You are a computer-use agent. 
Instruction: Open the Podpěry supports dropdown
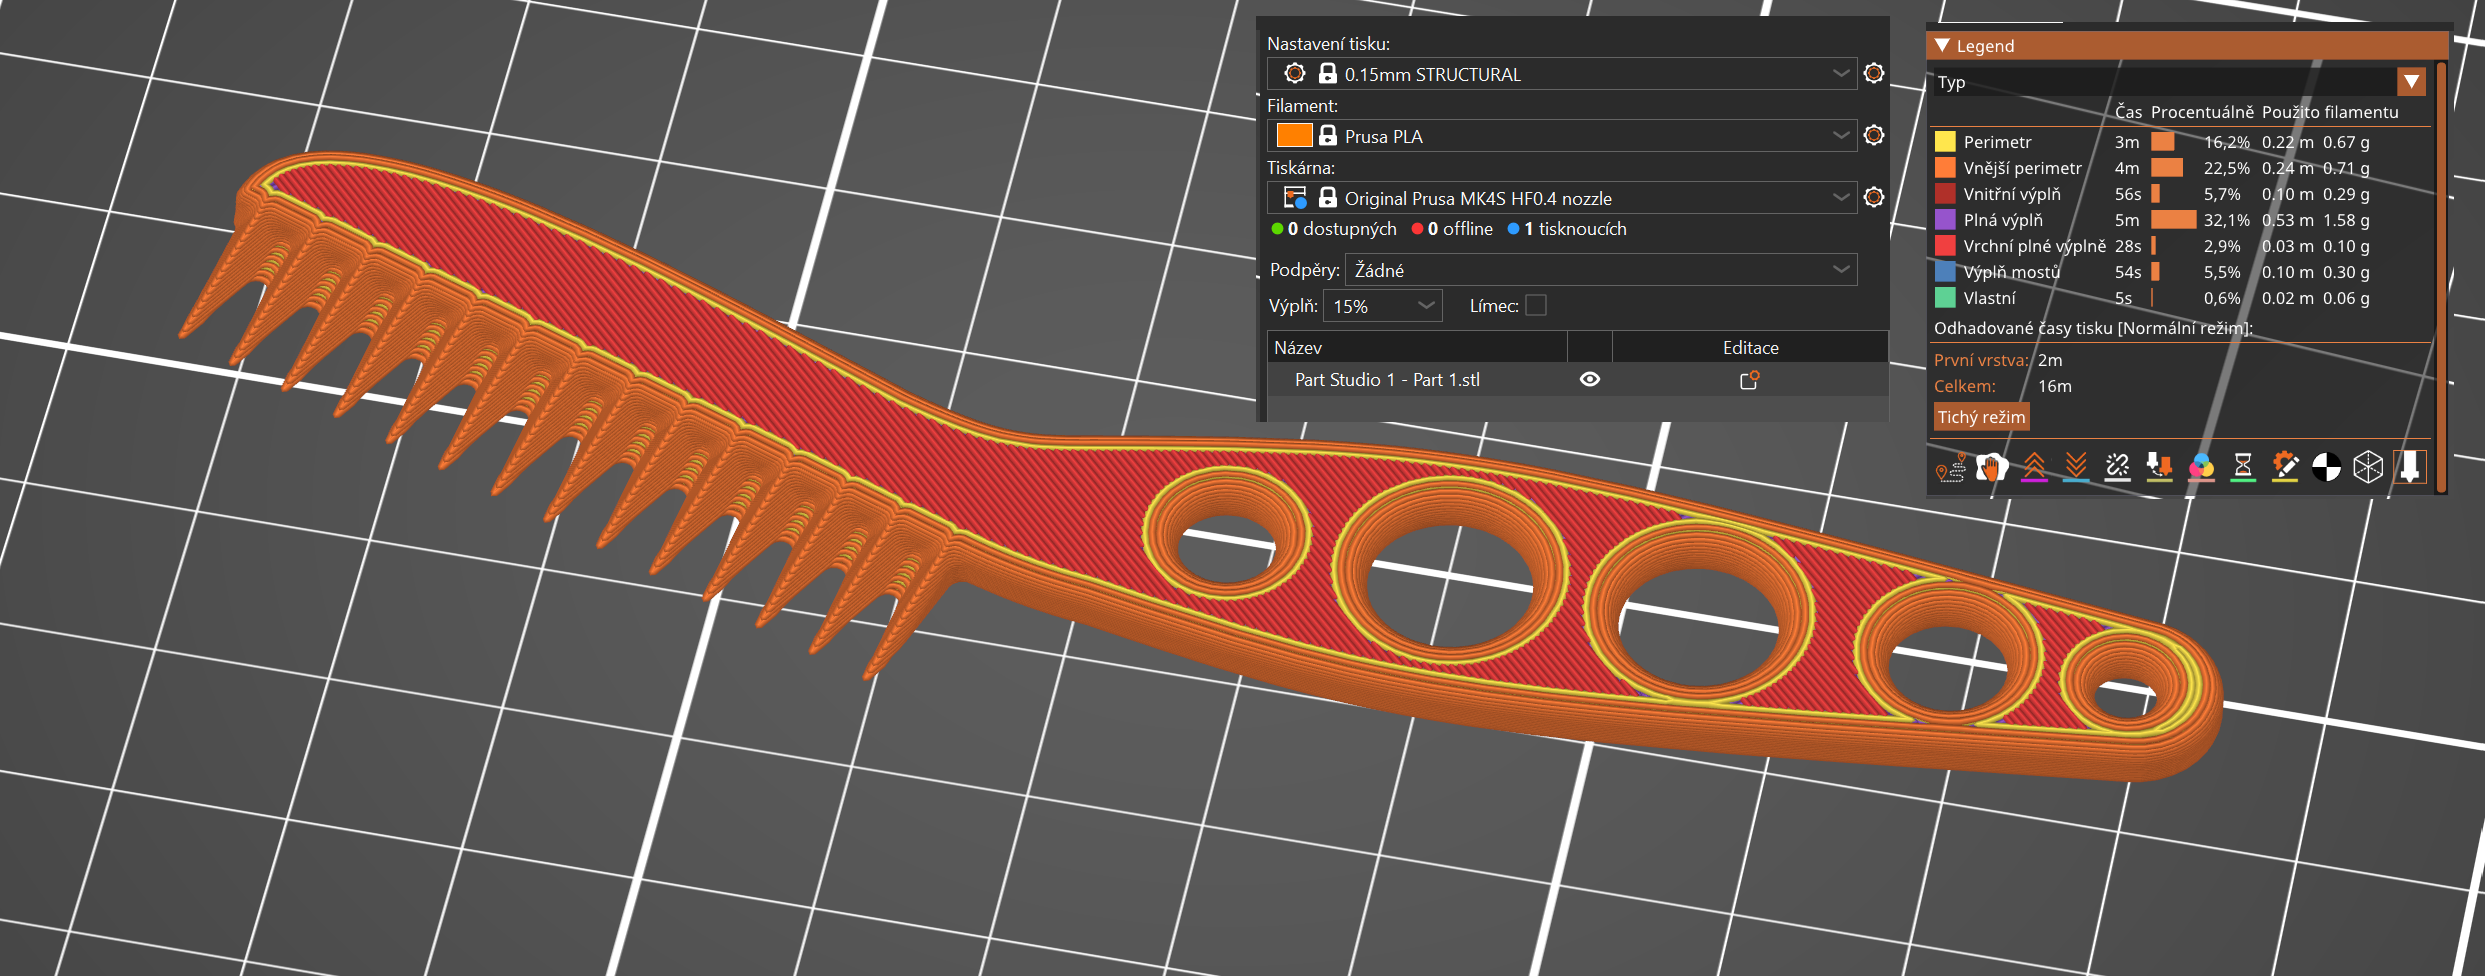pyautogui.click(x=1601, y=270)
